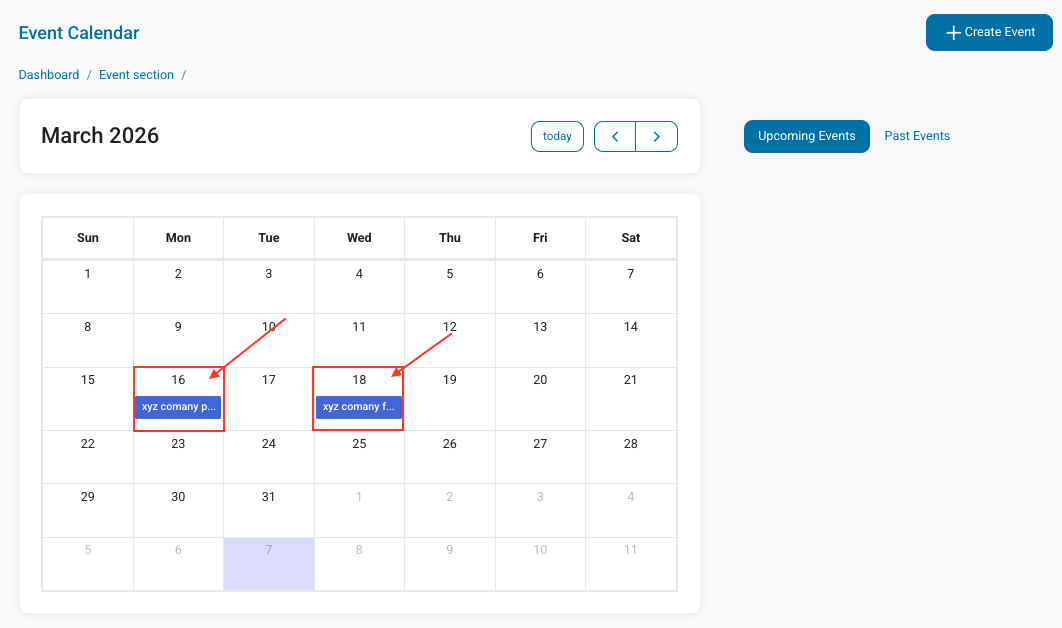1062x628 pixels.
Task: Click the Sat column header
Action: [x=630, y=238]
